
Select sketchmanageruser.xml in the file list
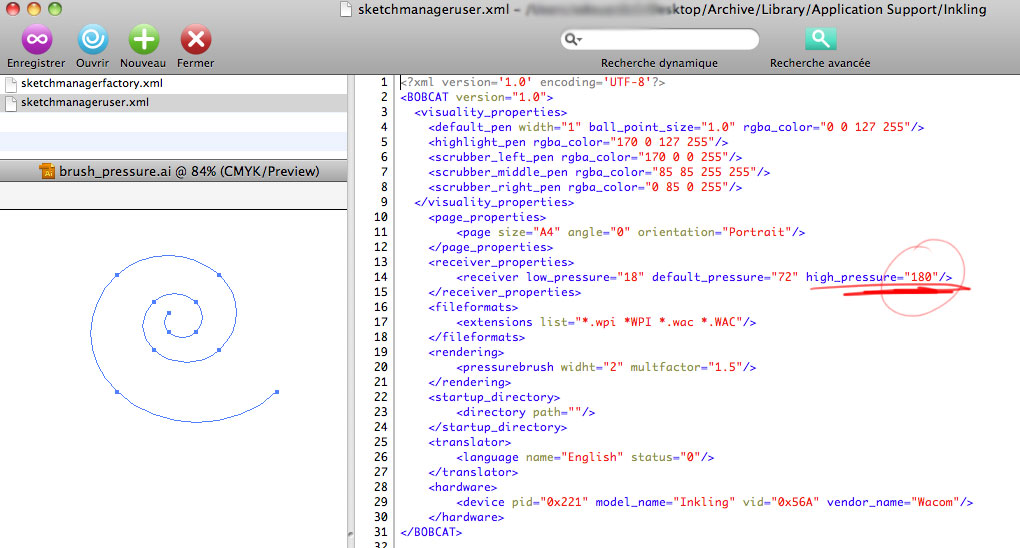point(84,102)
